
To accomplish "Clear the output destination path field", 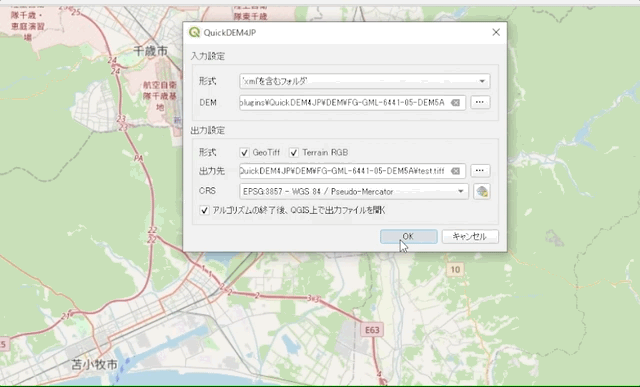I will point(455,171).
